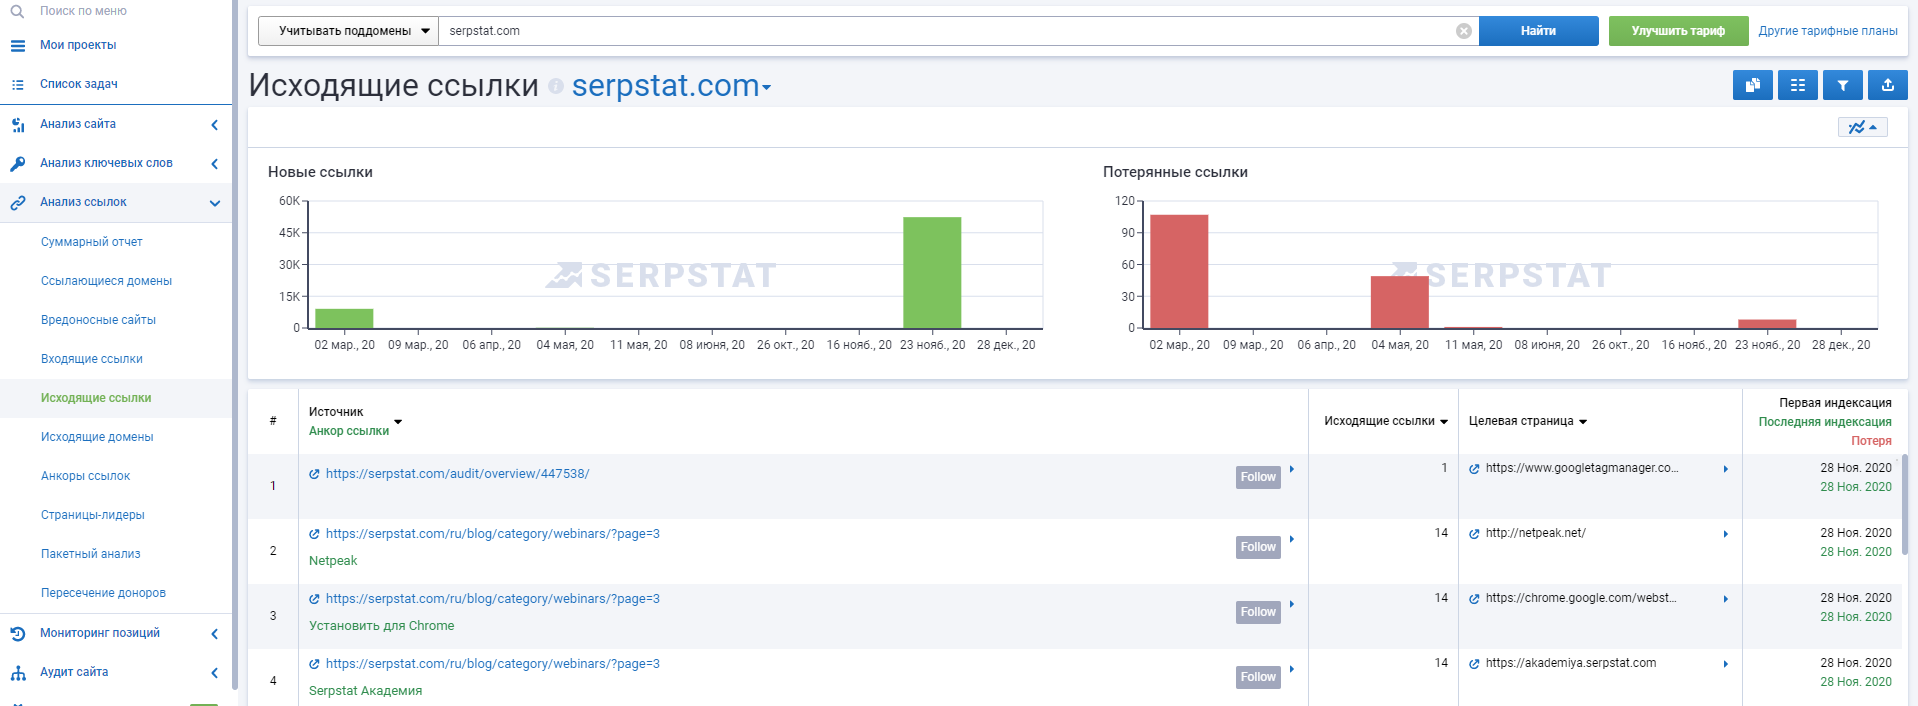Open the column settings icon button
This screenshot has width=1918, height=706.
coord(1798,85)
